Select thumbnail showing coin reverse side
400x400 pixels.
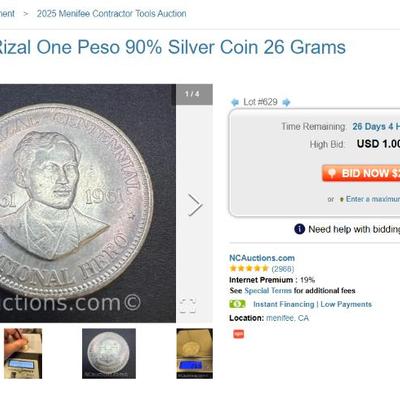(x=109, y=354)
